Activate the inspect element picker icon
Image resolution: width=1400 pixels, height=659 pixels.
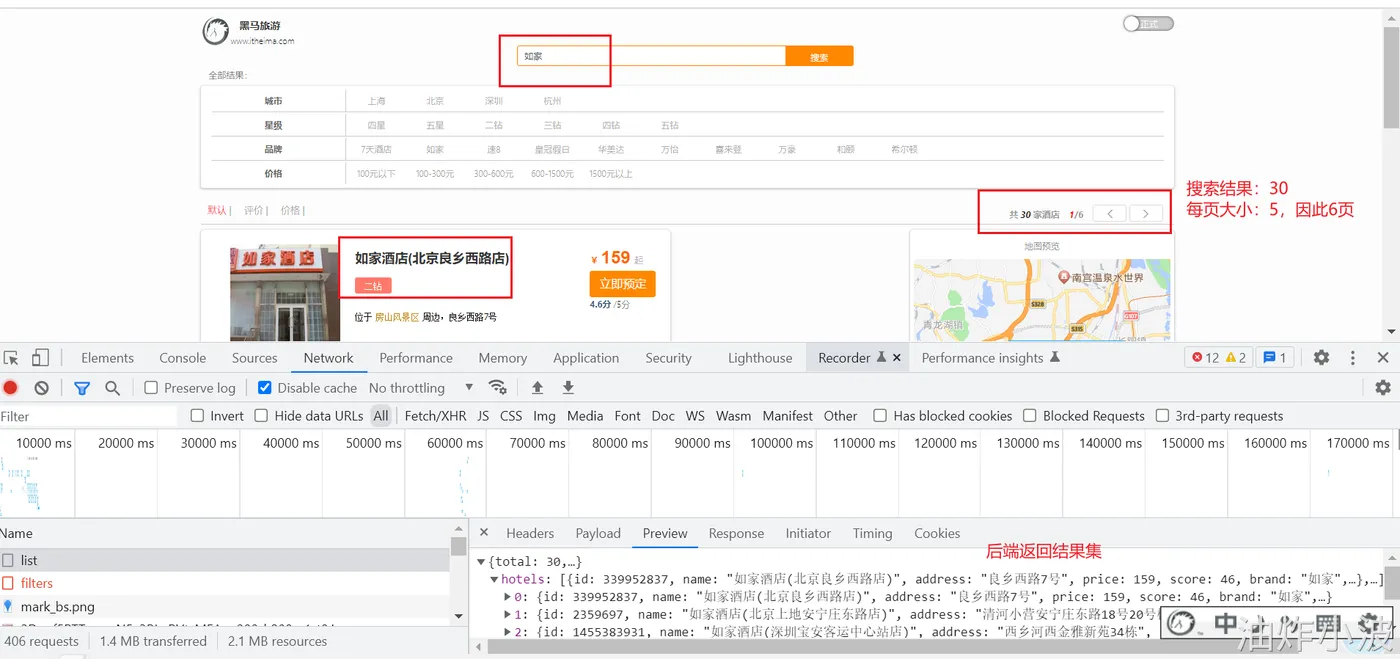click(11, 358)
